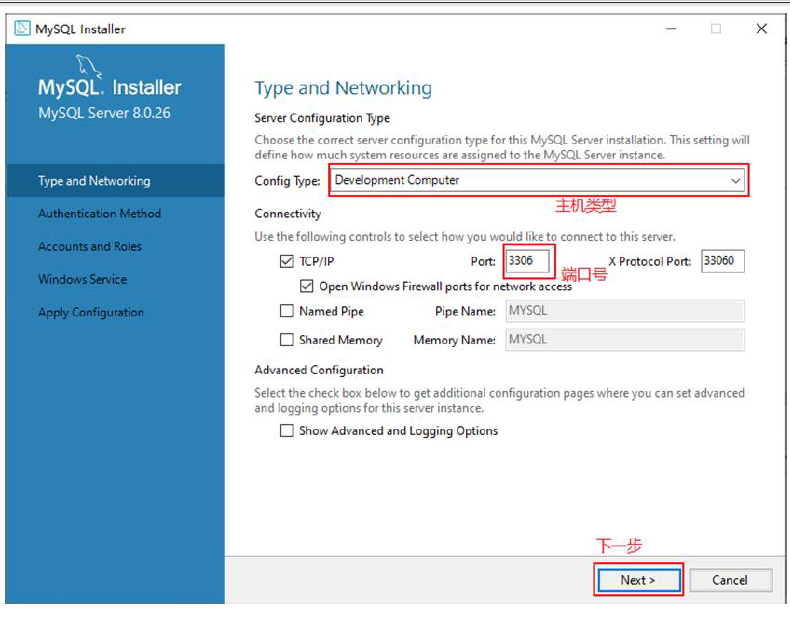Uncheck Open Windows Firewall ports option
This screenshot has height=617, width=790.
tap(306, 286)
